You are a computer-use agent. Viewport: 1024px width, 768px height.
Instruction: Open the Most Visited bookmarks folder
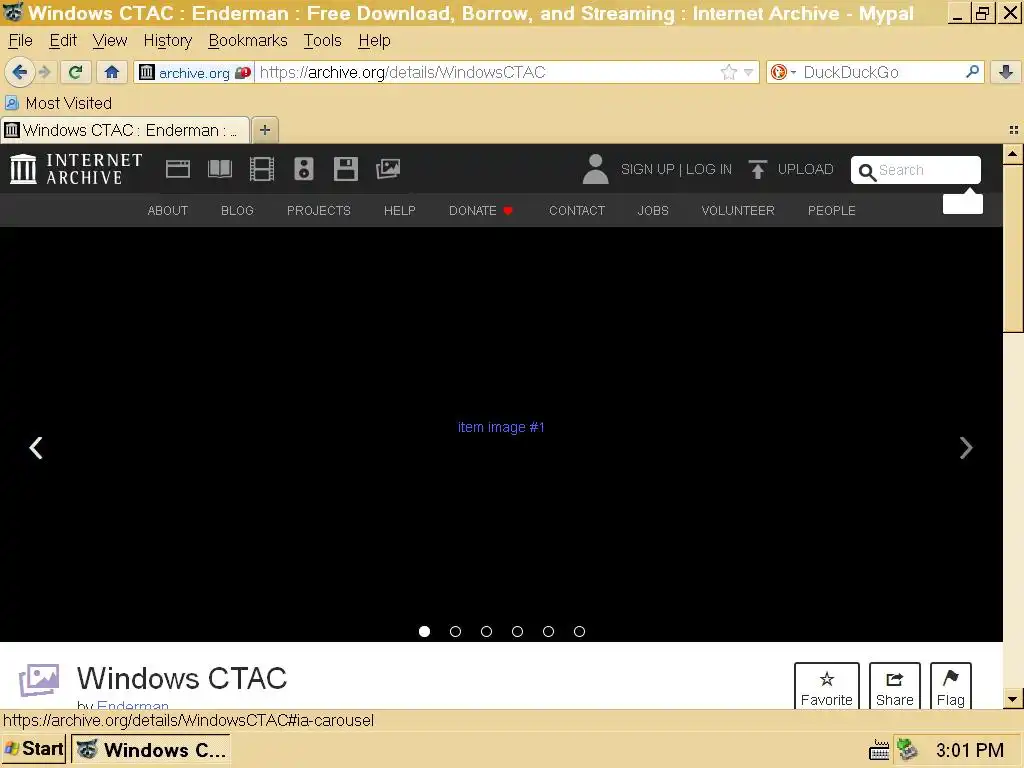click(x=58, y=103)
